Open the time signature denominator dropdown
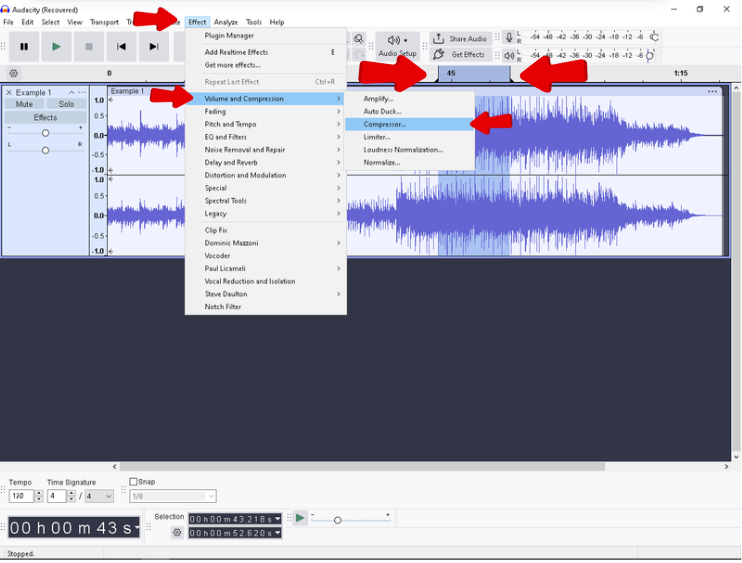The height and width of the screenshot is (563, 742). [x=100, y=496]
